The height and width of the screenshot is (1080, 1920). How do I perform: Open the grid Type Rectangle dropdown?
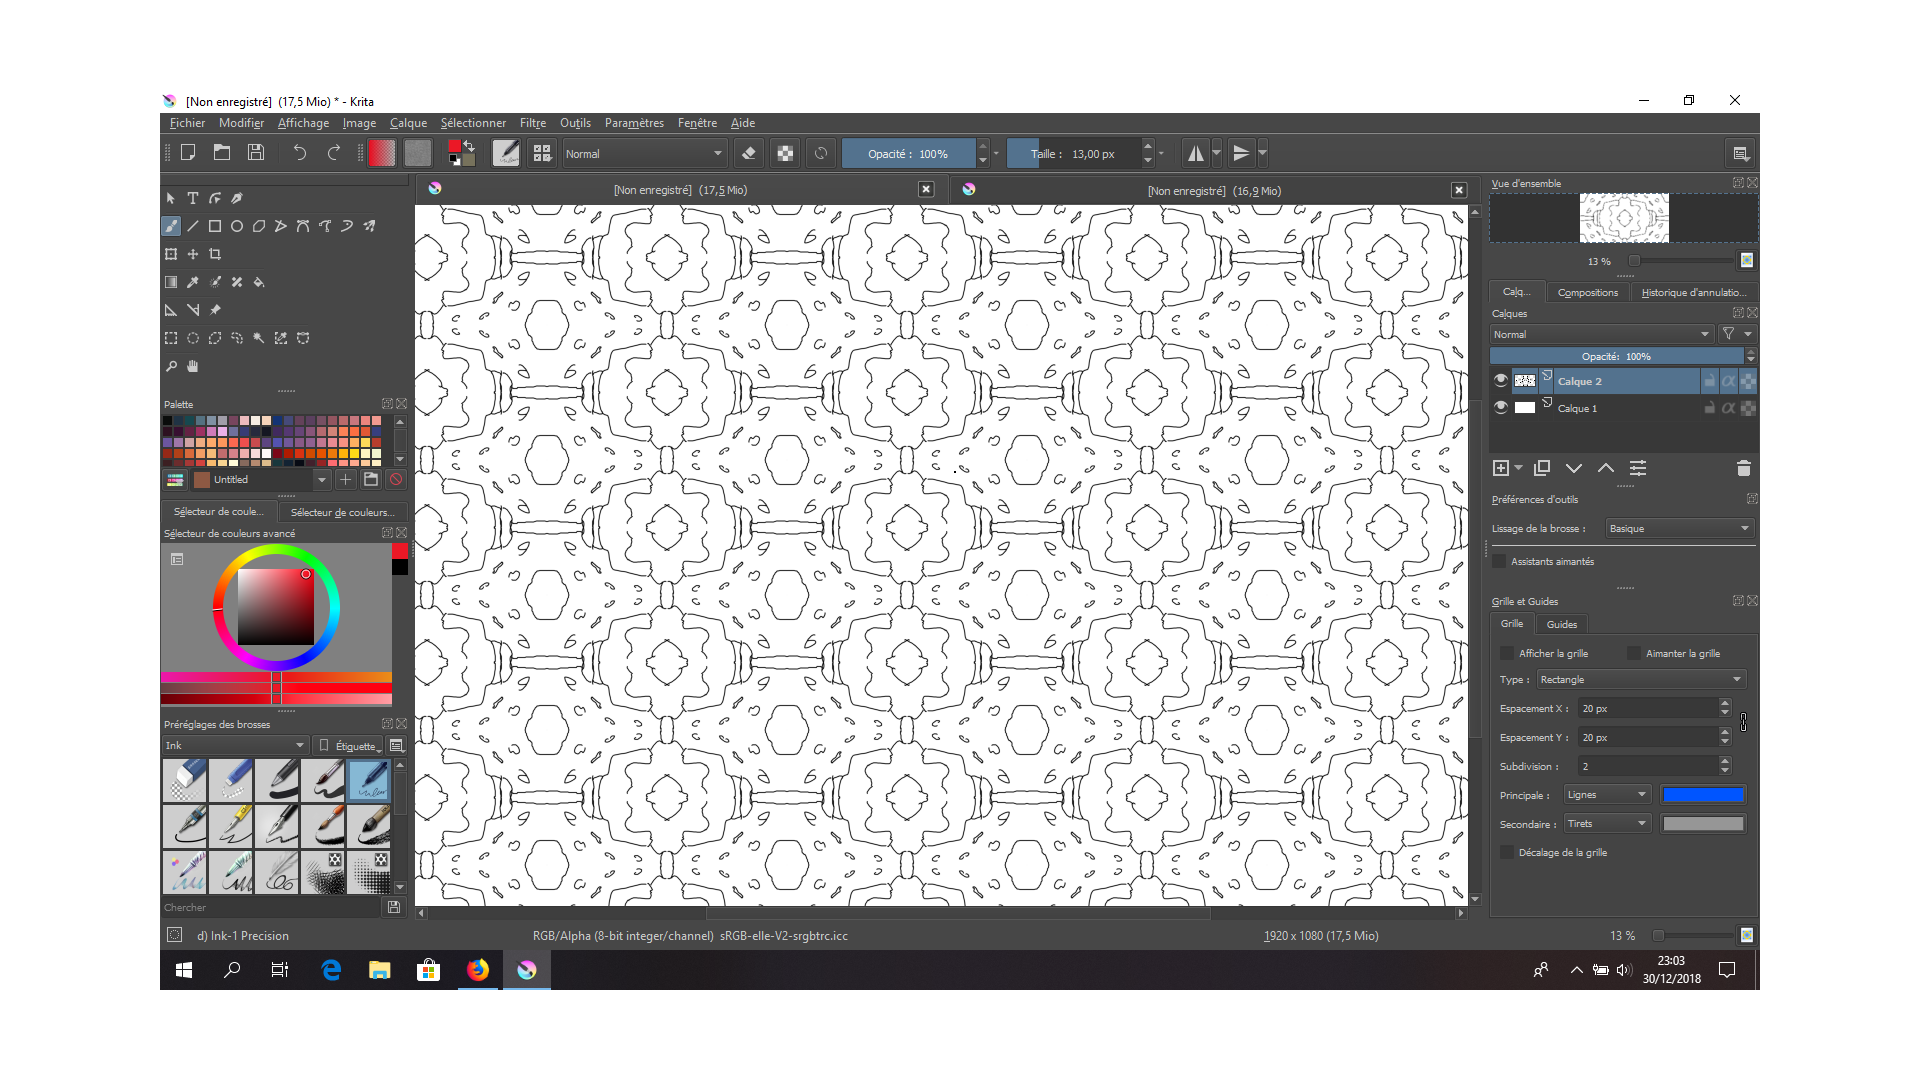coord(1641,679)
